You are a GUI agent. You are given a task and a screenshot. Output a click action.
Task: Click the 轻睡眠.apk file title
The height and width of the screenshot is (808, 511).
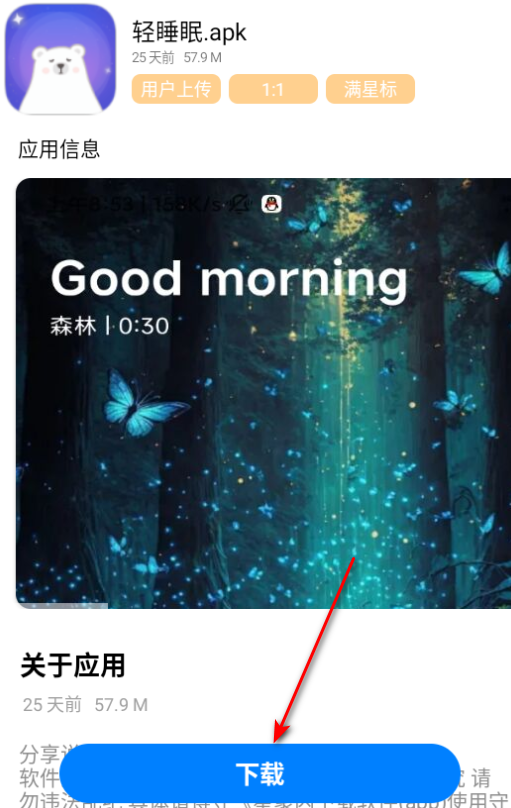point(189,32)
